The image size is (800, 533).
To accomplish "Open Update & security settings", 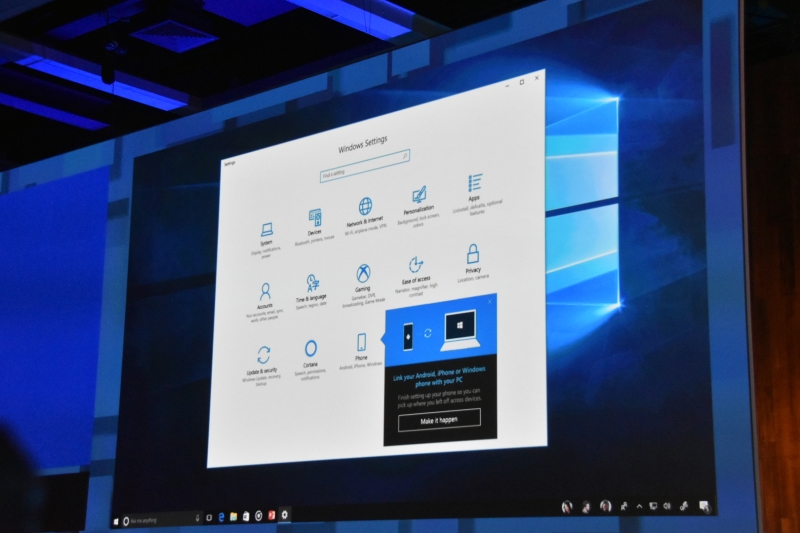I will 263,365.
